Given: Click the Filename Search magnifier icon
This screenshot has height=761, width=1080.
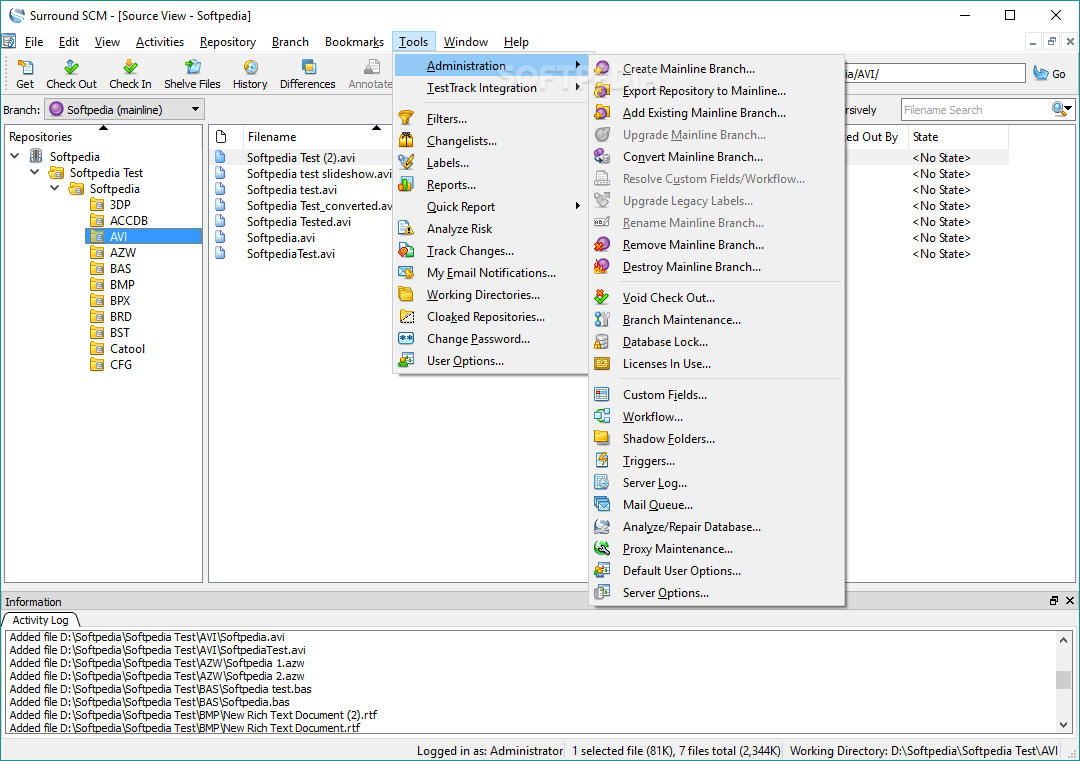Looking at the screenshot, I should [x=1058, y=109].
